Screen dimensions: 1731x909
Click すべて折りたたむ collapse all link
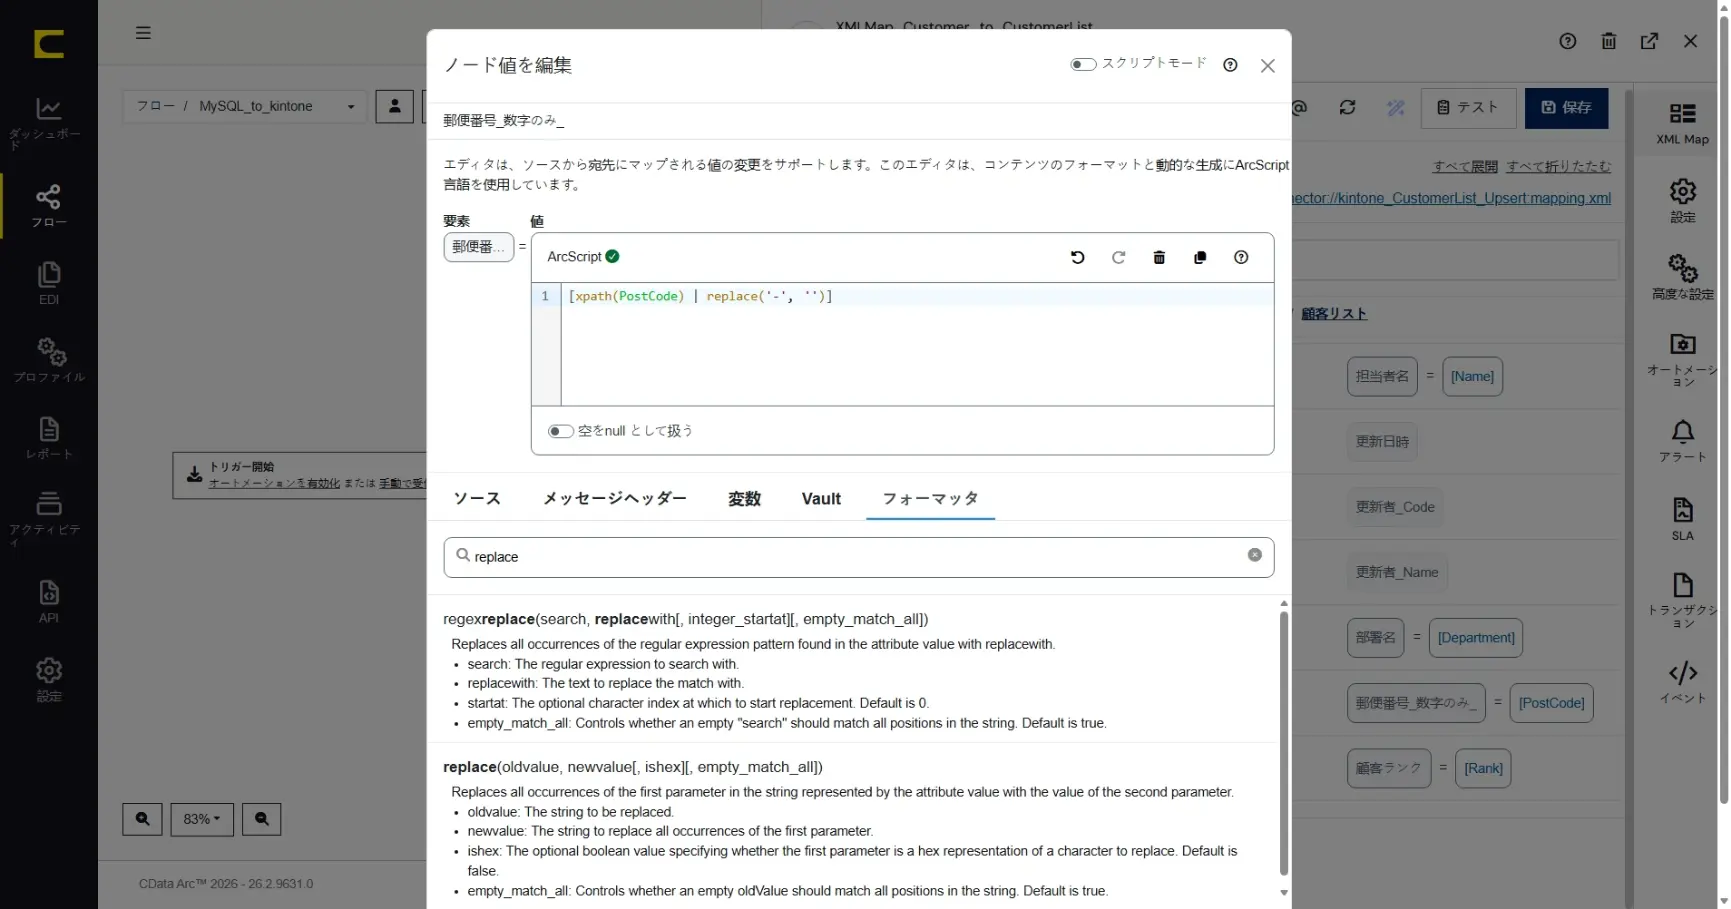pyautogui.click(x=1559, y=166)
